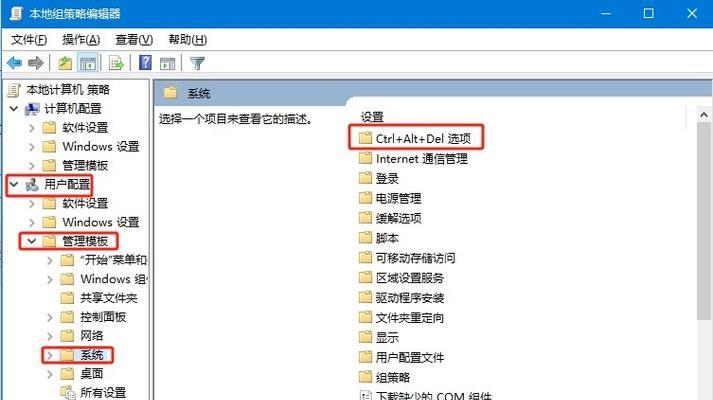Image resolution: width=713 pixels, height=400 pixels.
Task: Click the export list toolbar icon
Action: [x=116, y=63]
